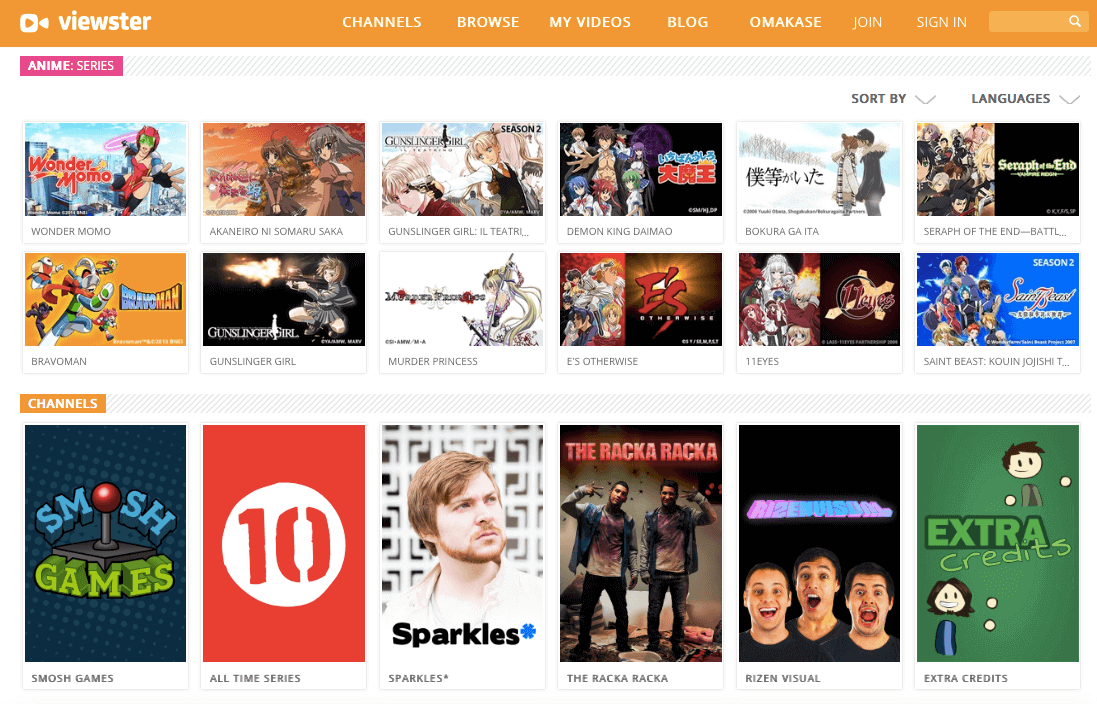Open the Channels menu item
The image size is (1097, 704).
[381, 22]
